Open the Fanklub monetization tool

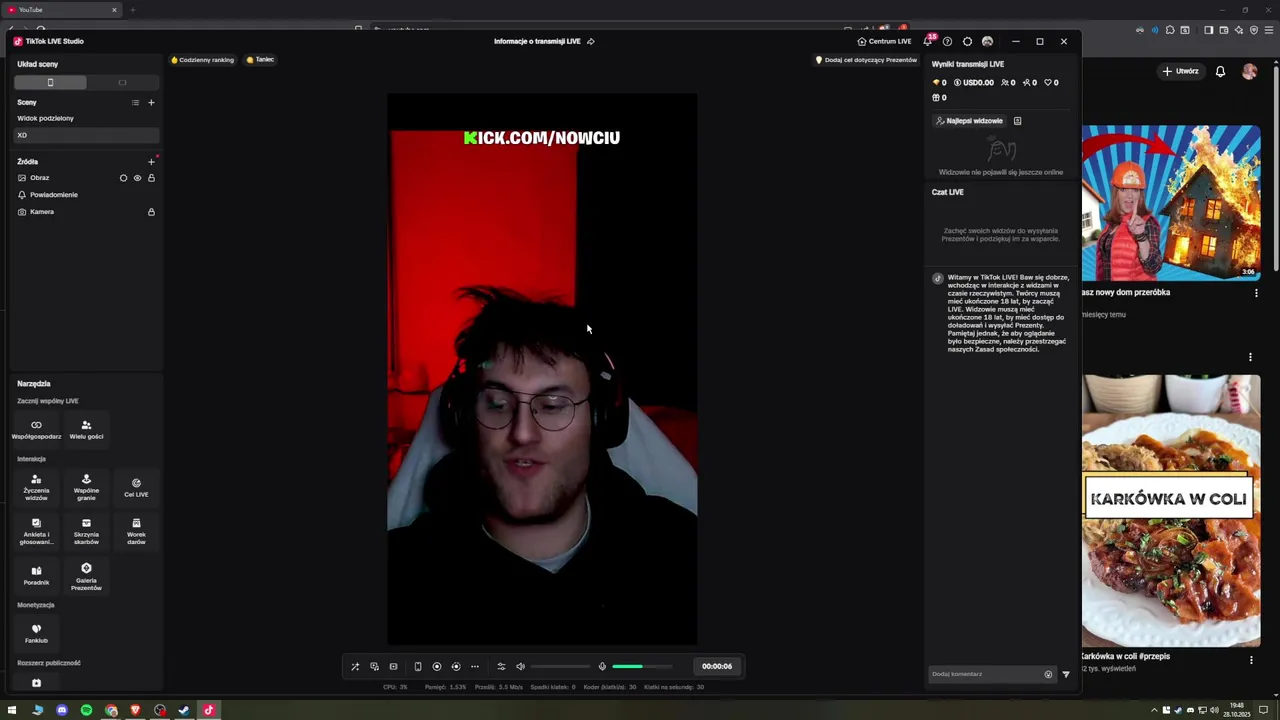[36, 633]
